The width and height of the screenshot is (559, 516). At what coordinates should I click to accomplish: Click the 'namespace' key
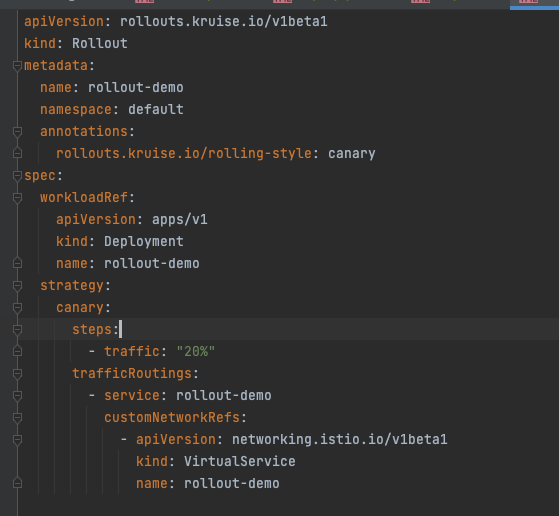pyautogui.click(x=76, y=109)
